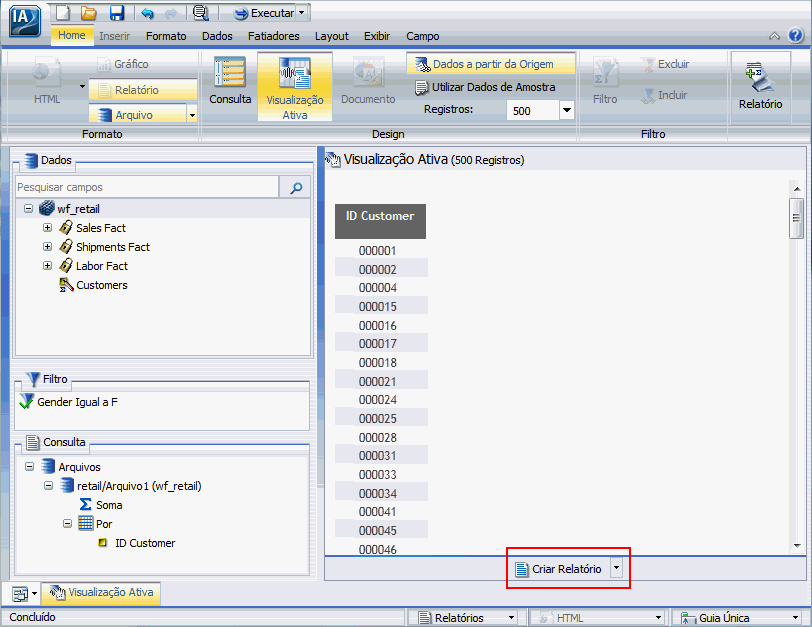Screen dimensions: 812x627
Task: Toggle Visualização Ativa design view
Action: (x=295, y=87)
